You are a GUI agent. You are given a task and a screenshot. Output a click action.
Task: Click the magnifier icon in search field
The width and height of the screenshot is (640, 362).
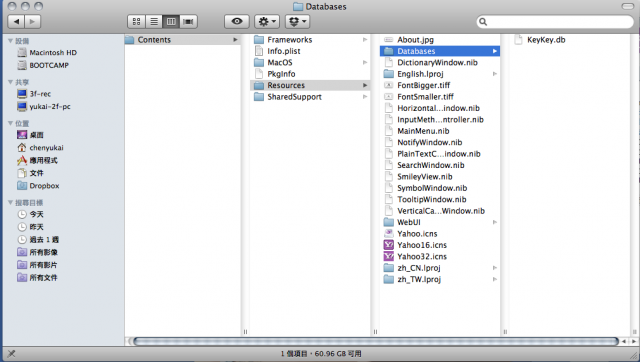point(483,22)
